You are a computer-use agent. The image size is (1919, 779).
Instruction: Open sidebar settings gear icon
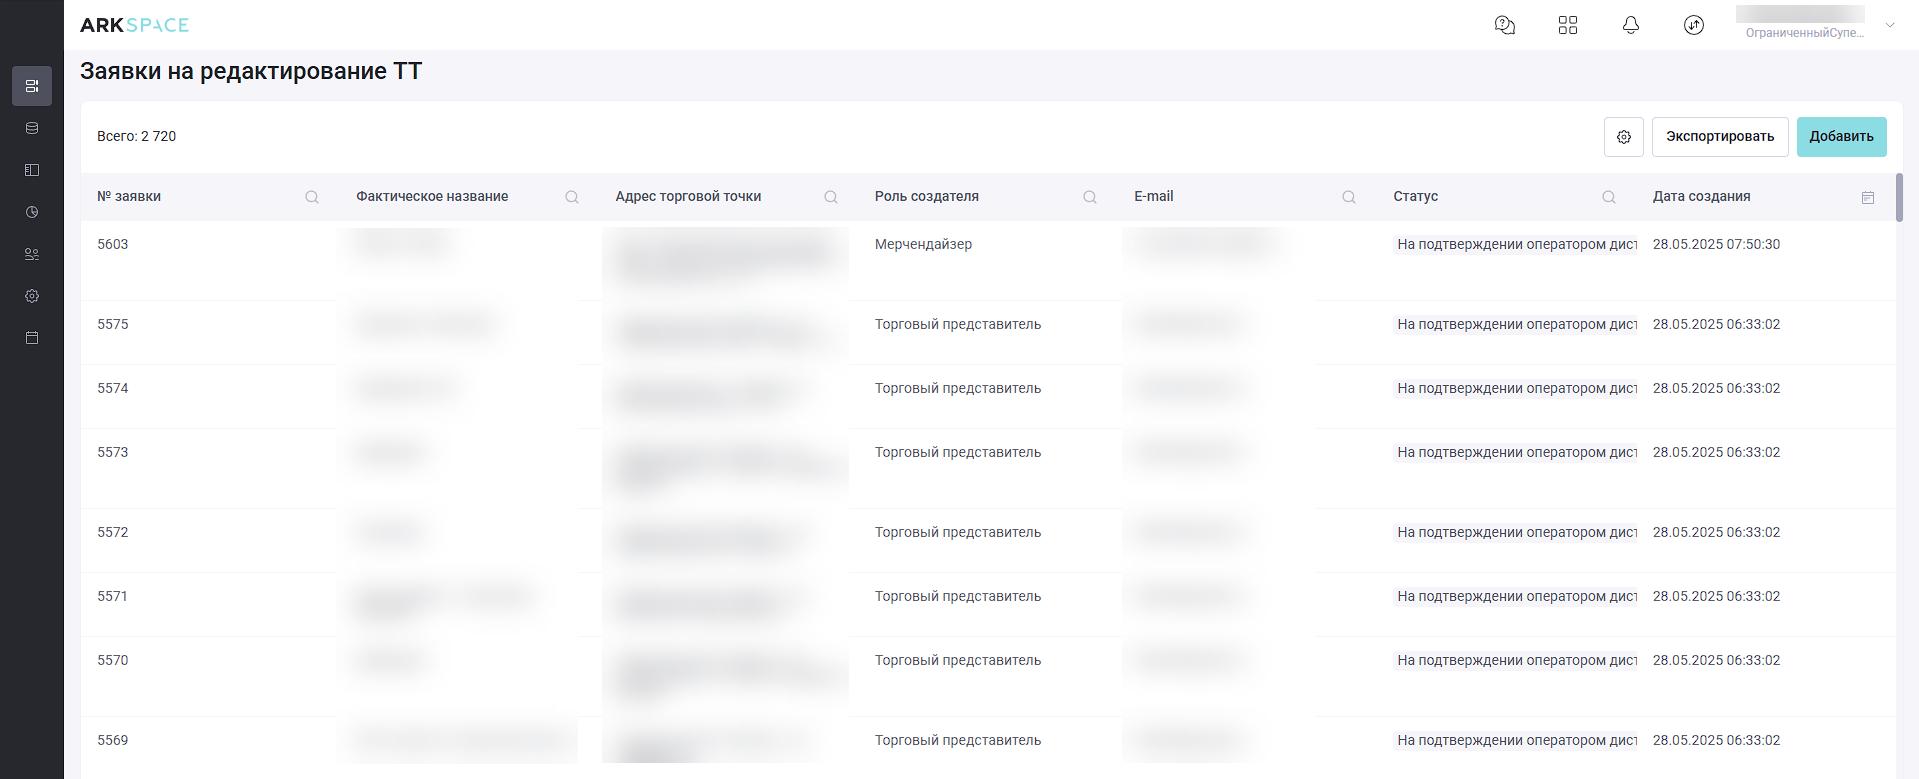[x=32, y=296]
